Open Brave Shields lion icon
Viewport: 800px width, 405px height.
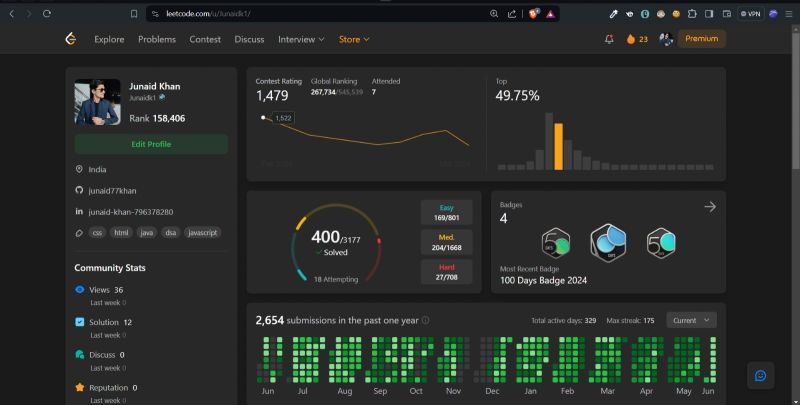(533, 14)
